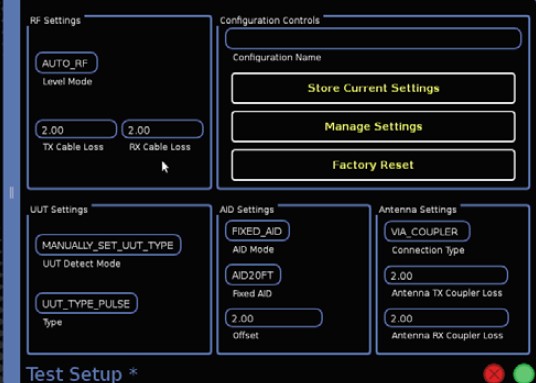Click the left sidebar grip handle
This screenshot has width=536, height=383.
click(12, 193)
